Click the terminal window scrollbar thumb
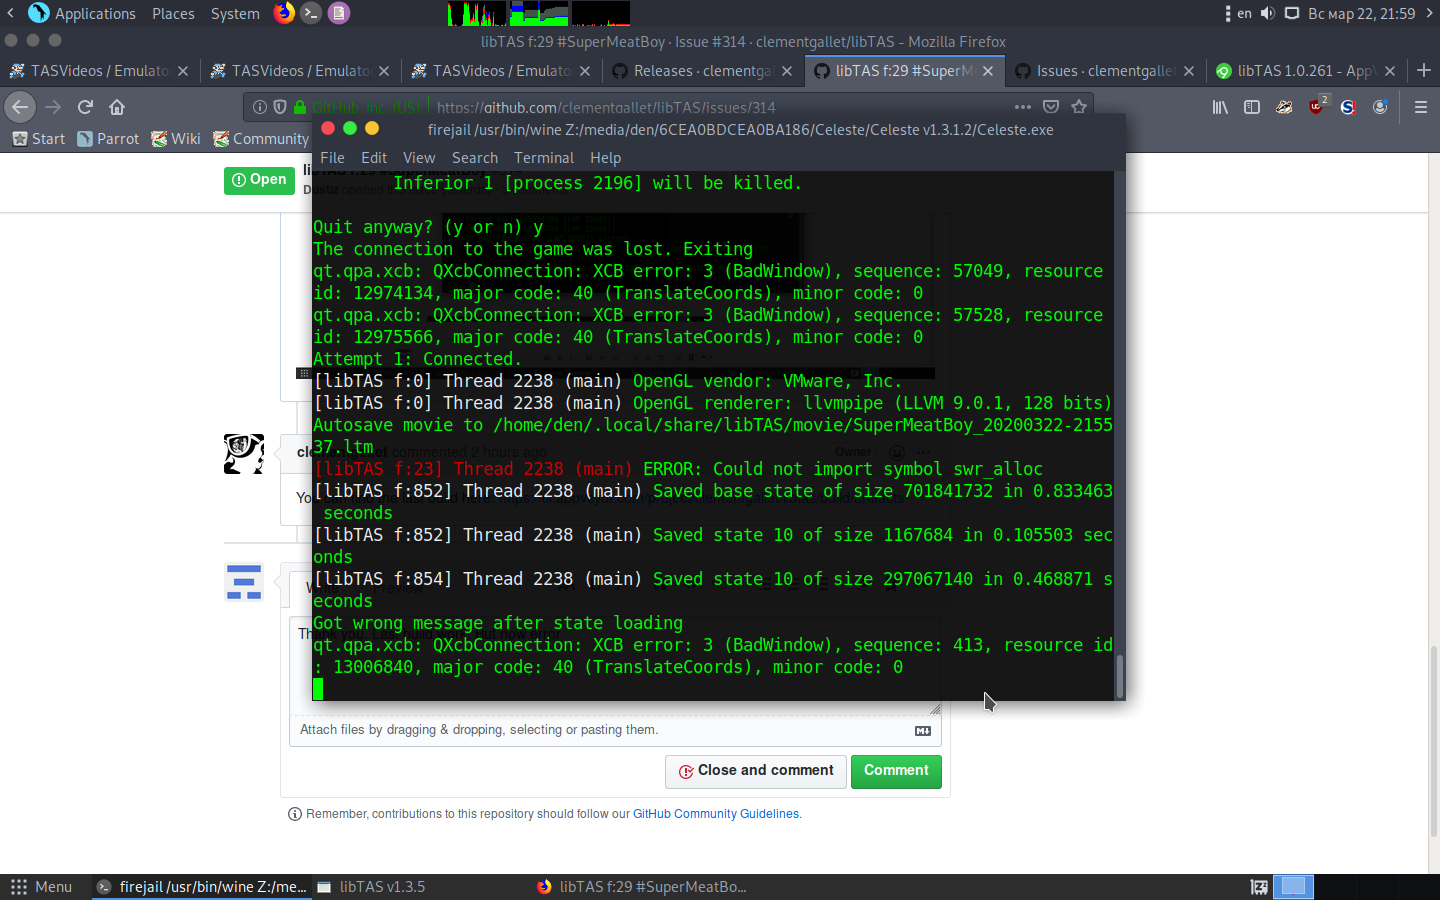This screenshot has height=900, width=1440. coord(1119,676)
